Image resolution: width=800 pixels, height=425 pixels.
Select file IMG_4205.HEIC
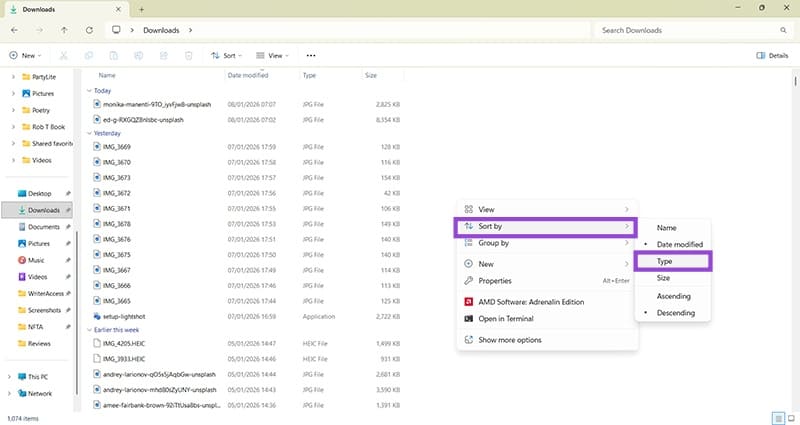click(124, 343)
